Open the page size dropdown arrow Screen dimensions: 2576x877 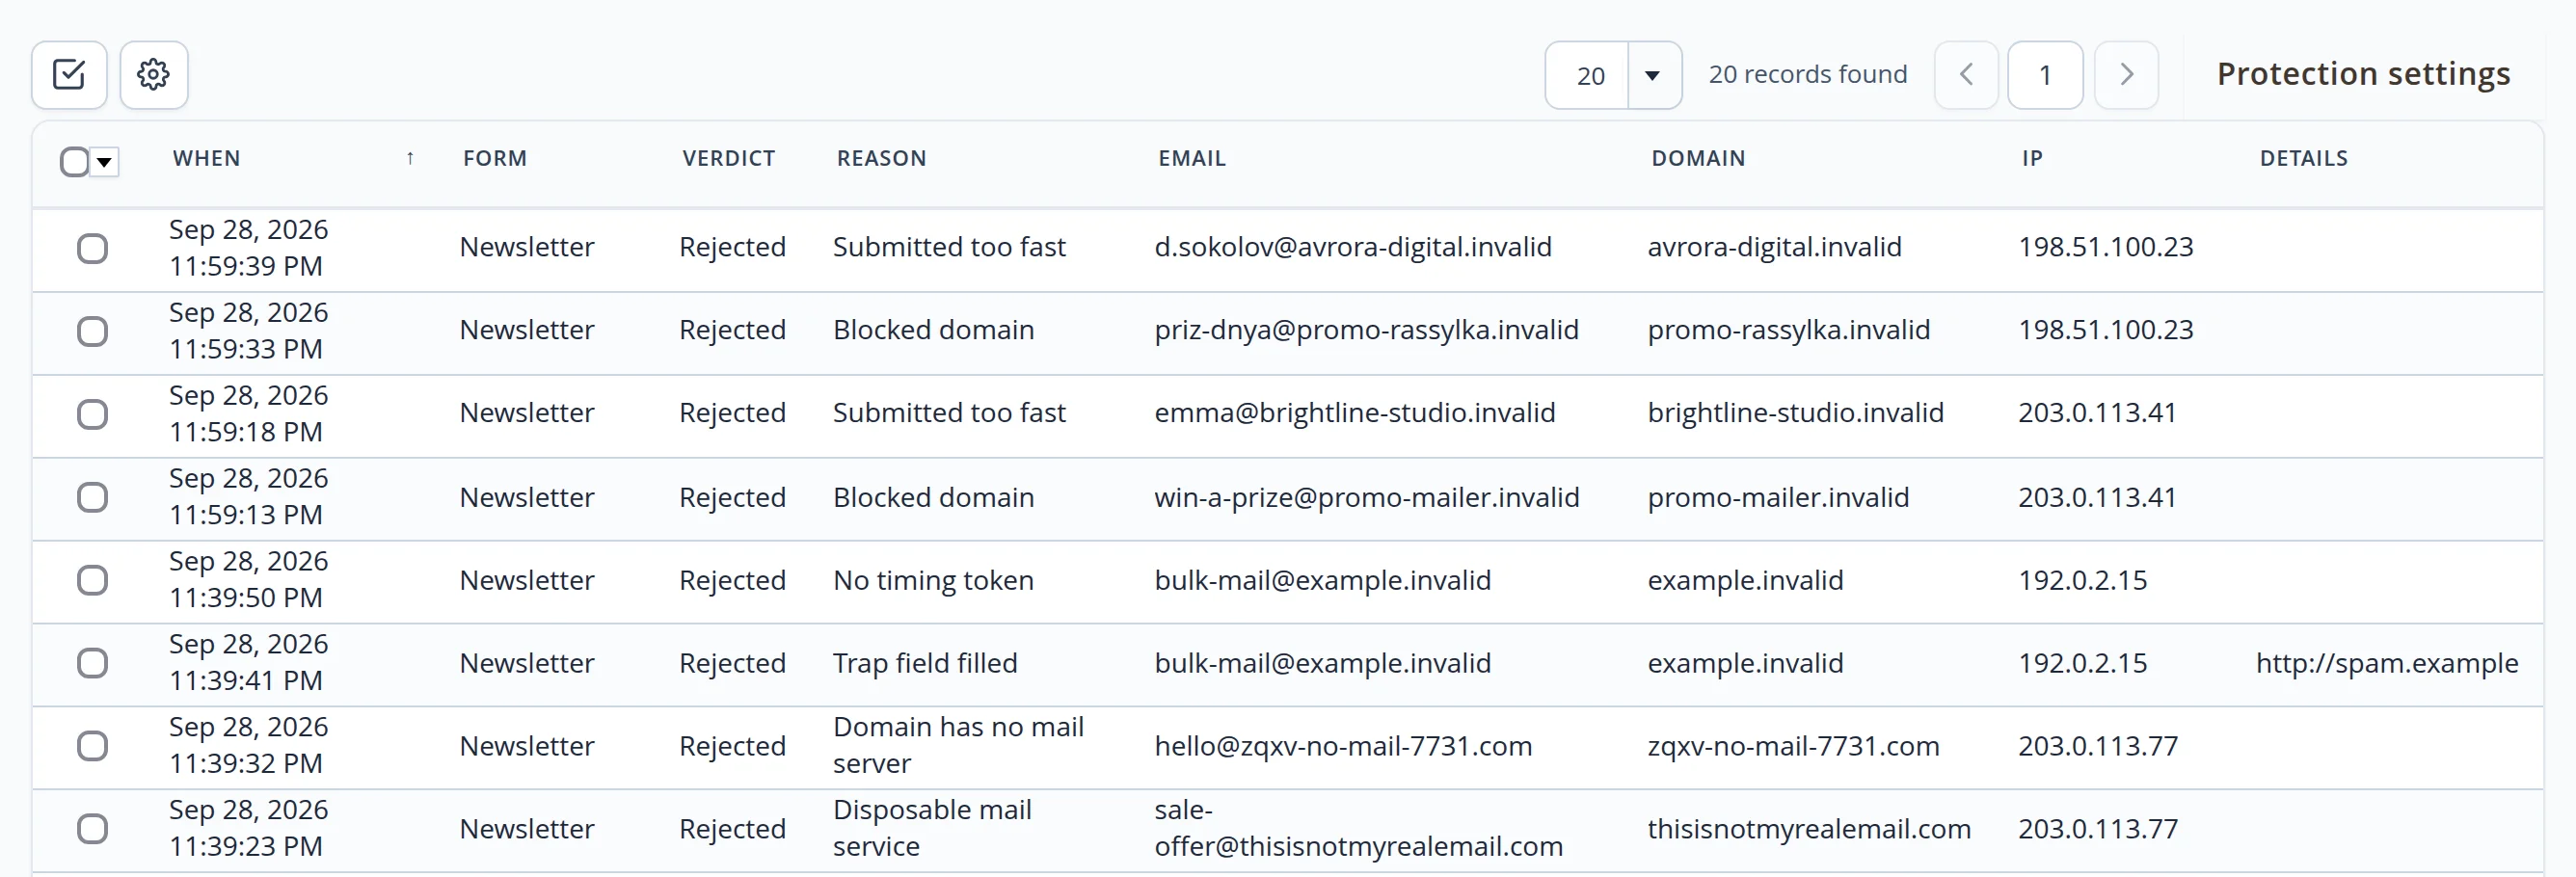point(1653,75)
